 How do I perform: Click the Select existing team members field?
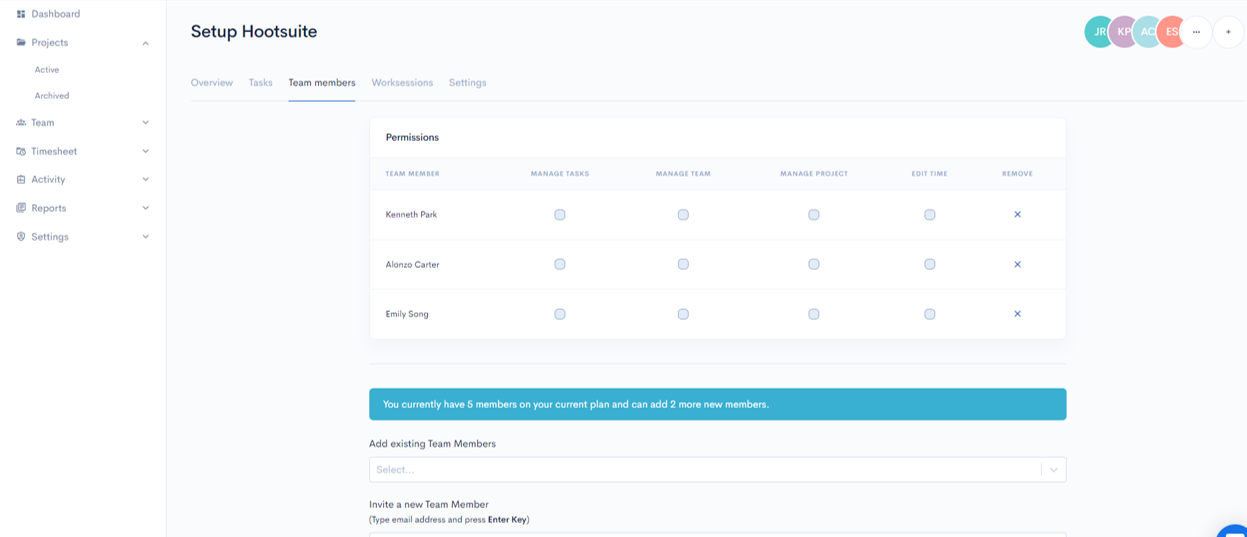(x=700, y=470)
